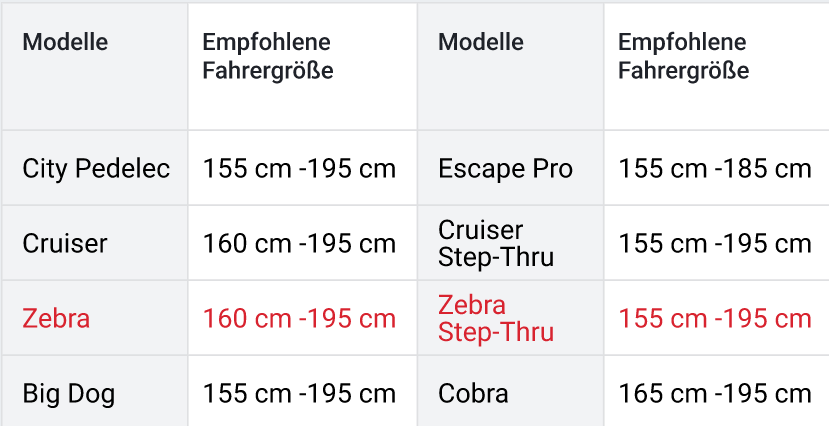Open the red Zebra Step-Thru link

click(496, 319)
